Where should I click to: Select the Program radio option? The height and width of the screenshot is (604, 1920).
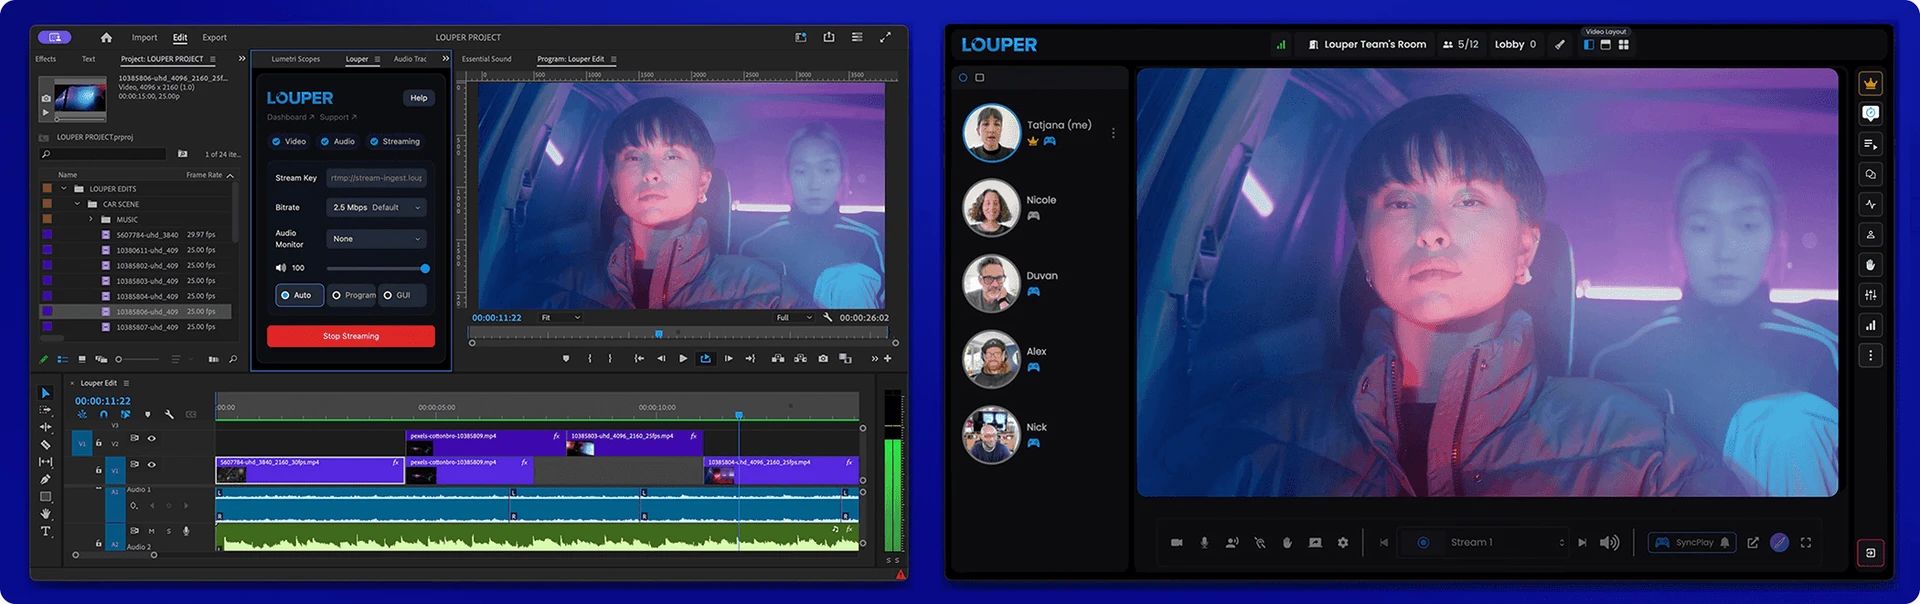[353, 295]
